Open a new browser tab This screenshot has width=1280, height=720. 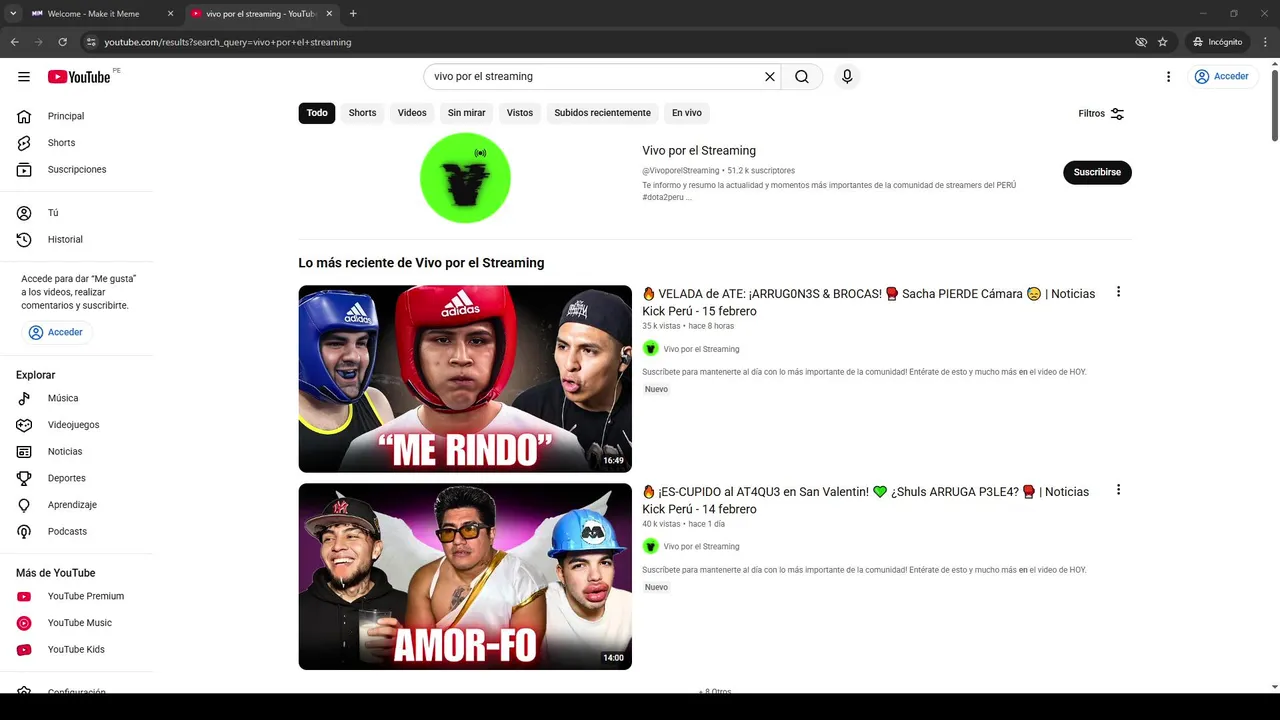pyautogui.click(x=353, y=14)
